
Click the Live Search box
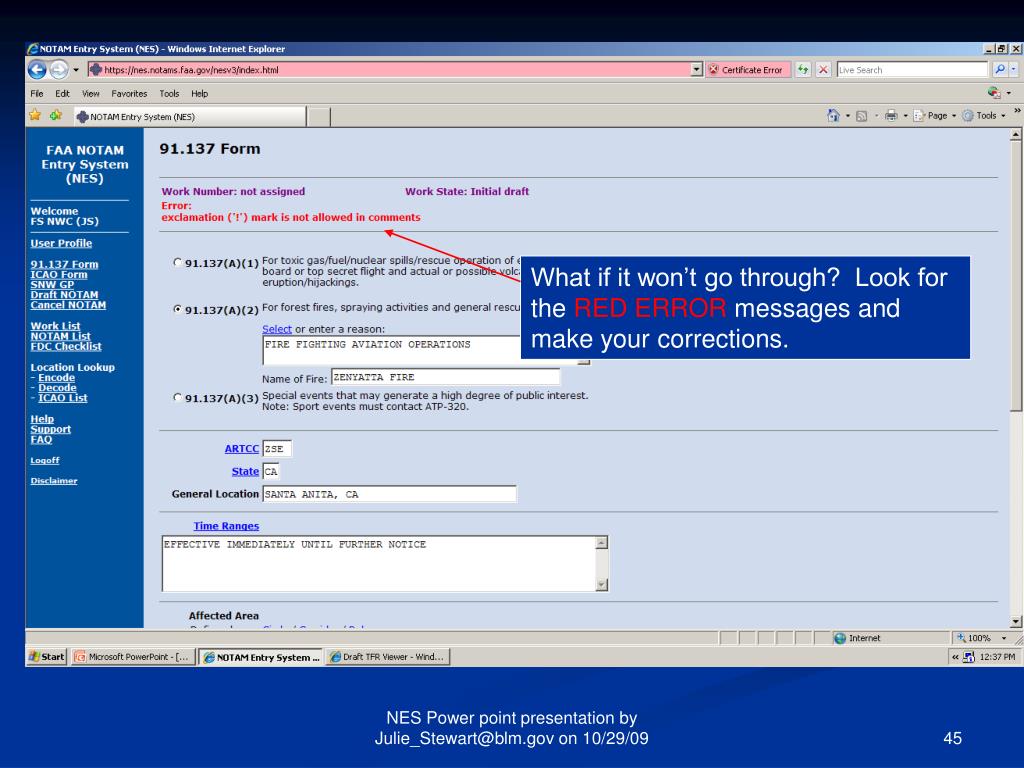[x=912, y=70]
